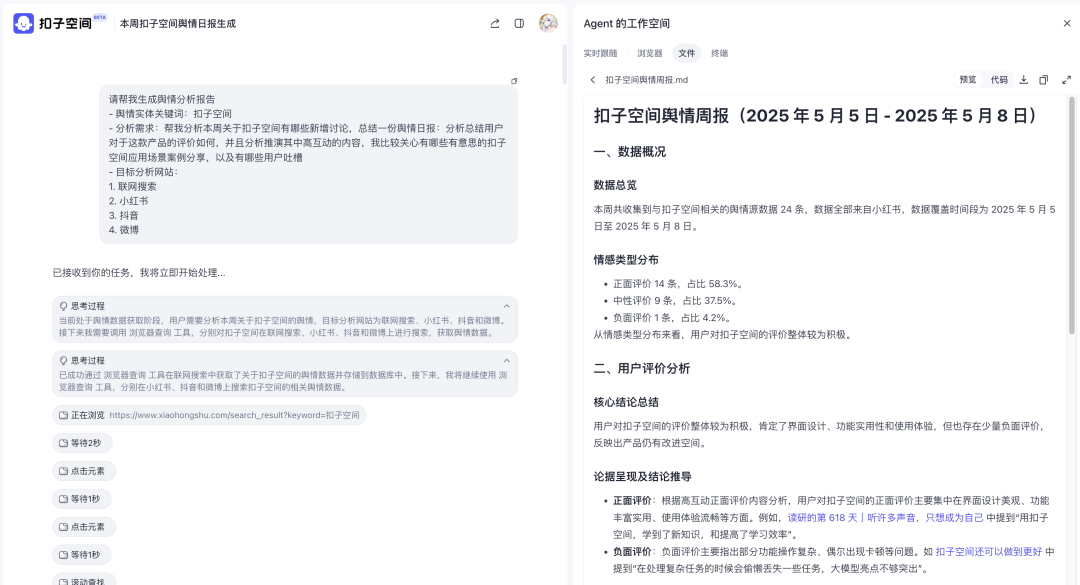This screenshot has width=1080, height=585.
Task: Click the 等待2秒 step icon
Action: pyautogui.click(x=63, y=443)
